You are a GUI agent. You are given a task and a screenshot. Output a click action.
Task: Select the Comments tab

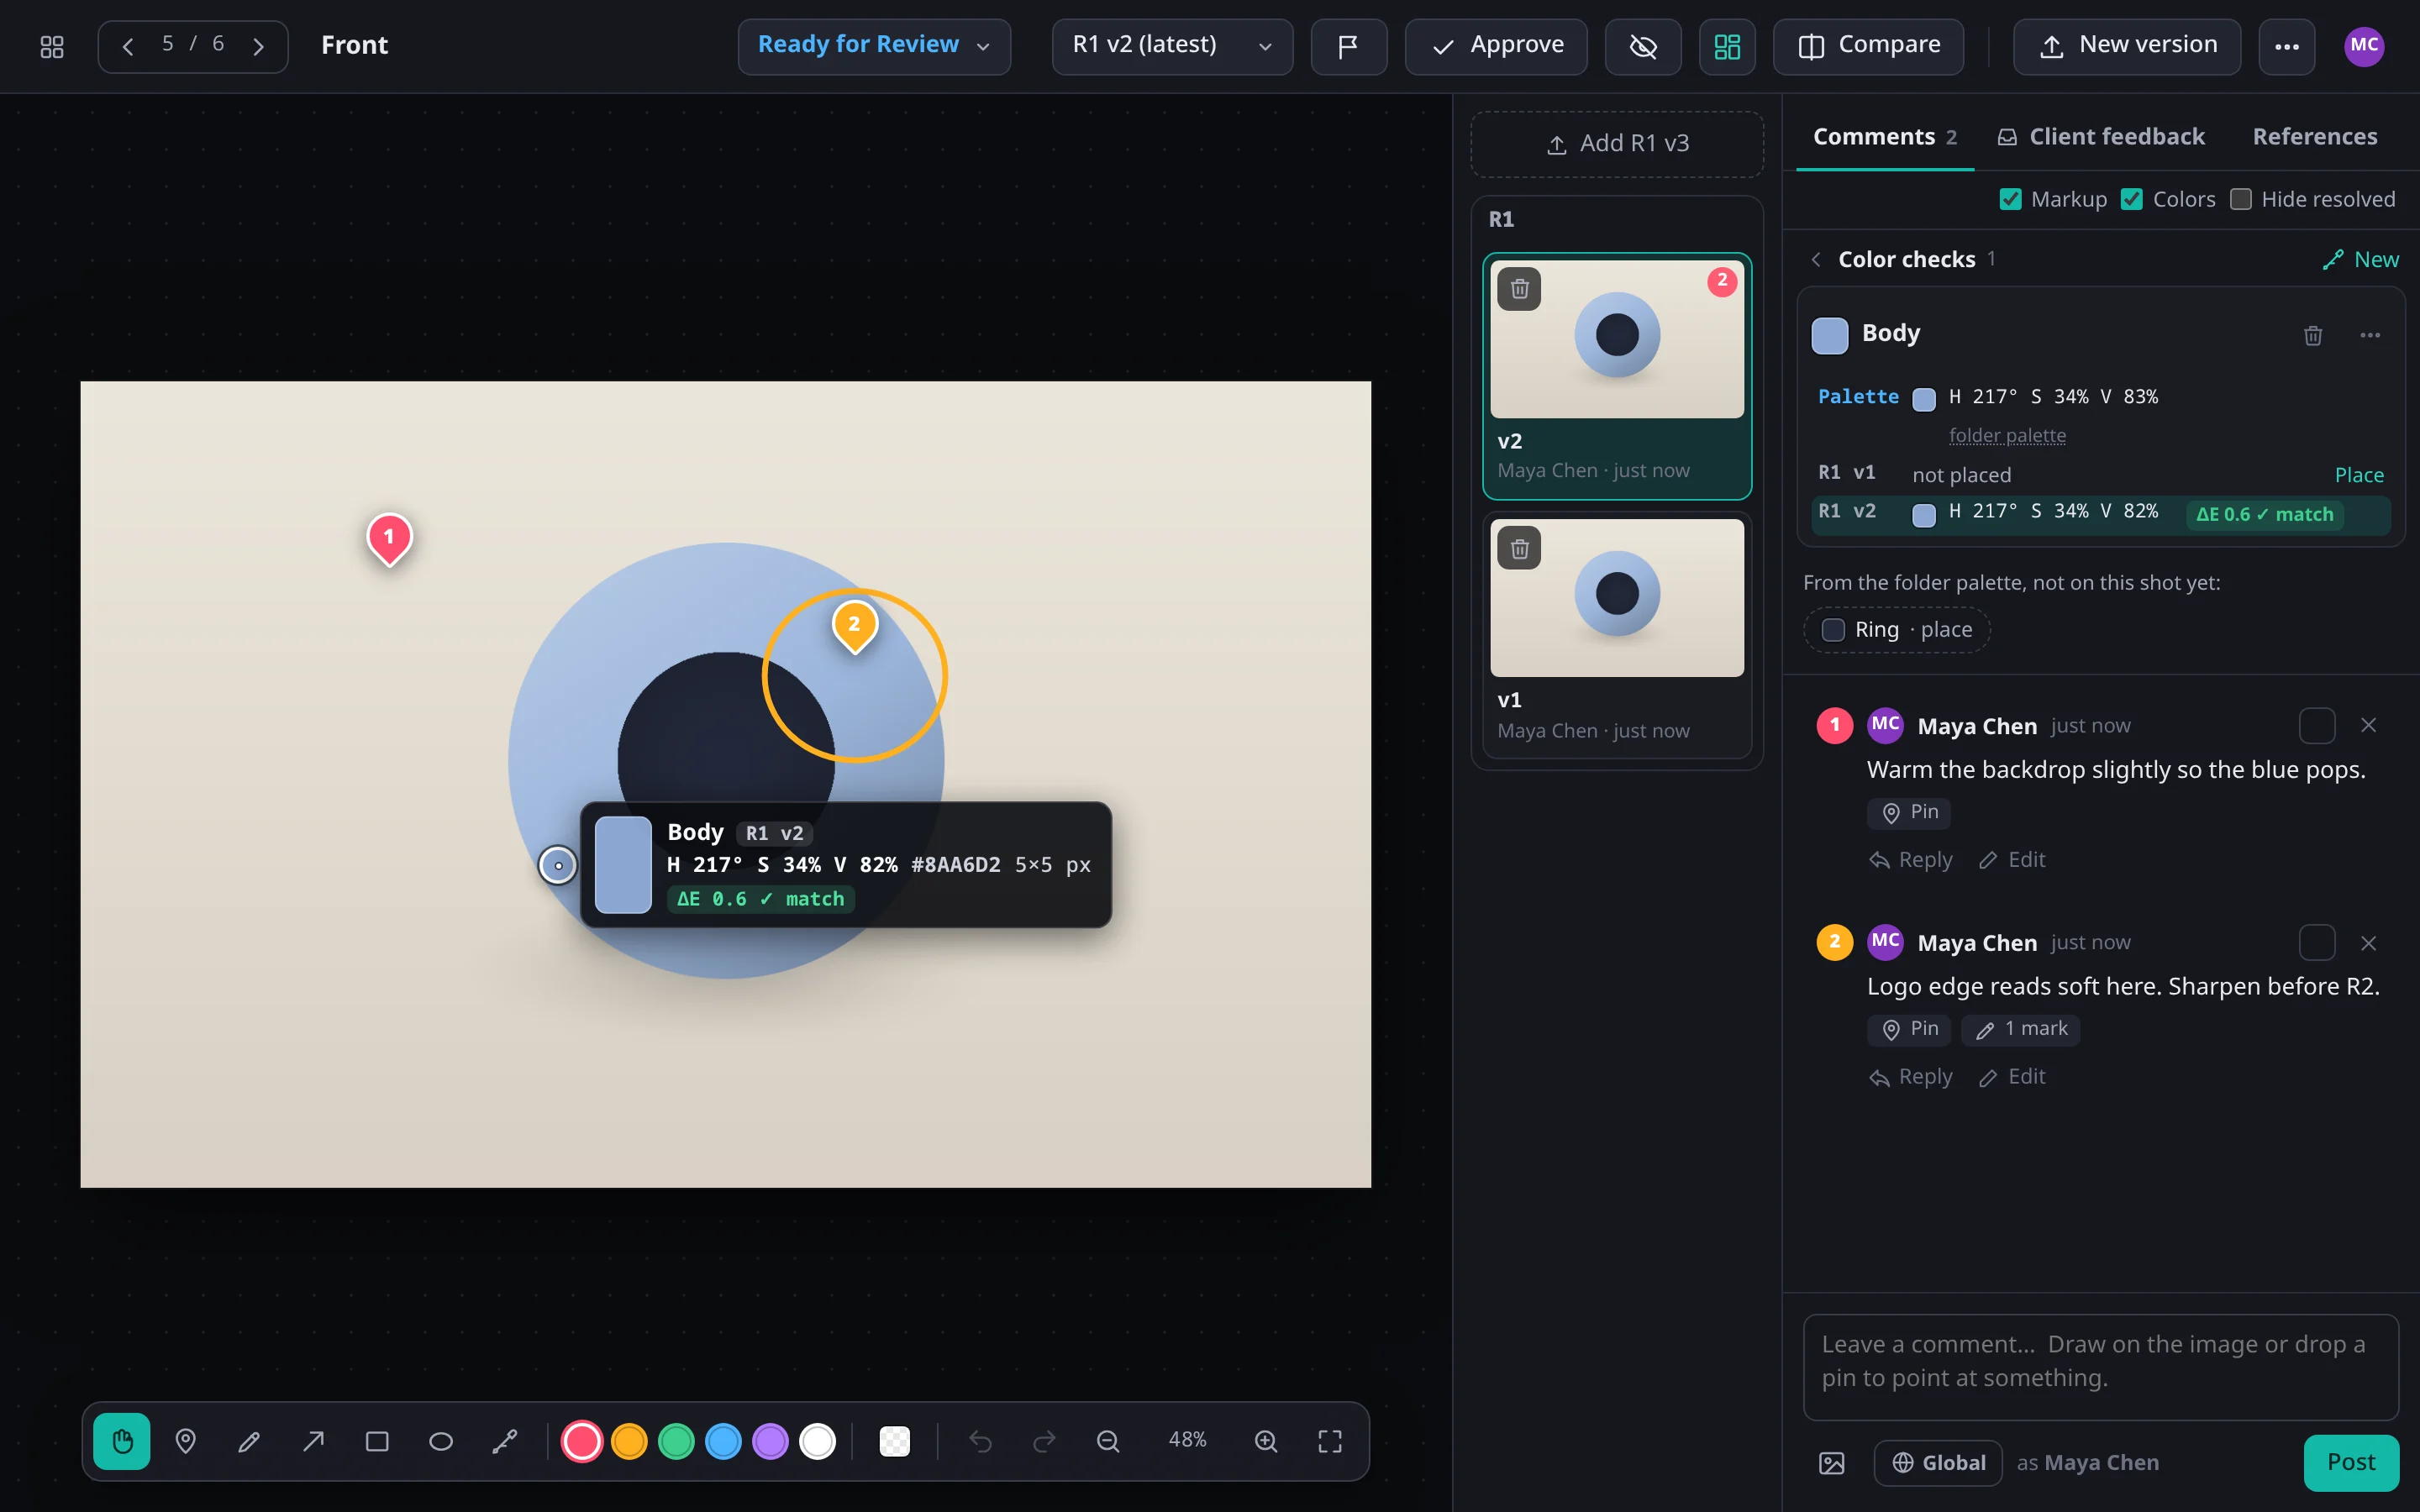(1885, 137)
